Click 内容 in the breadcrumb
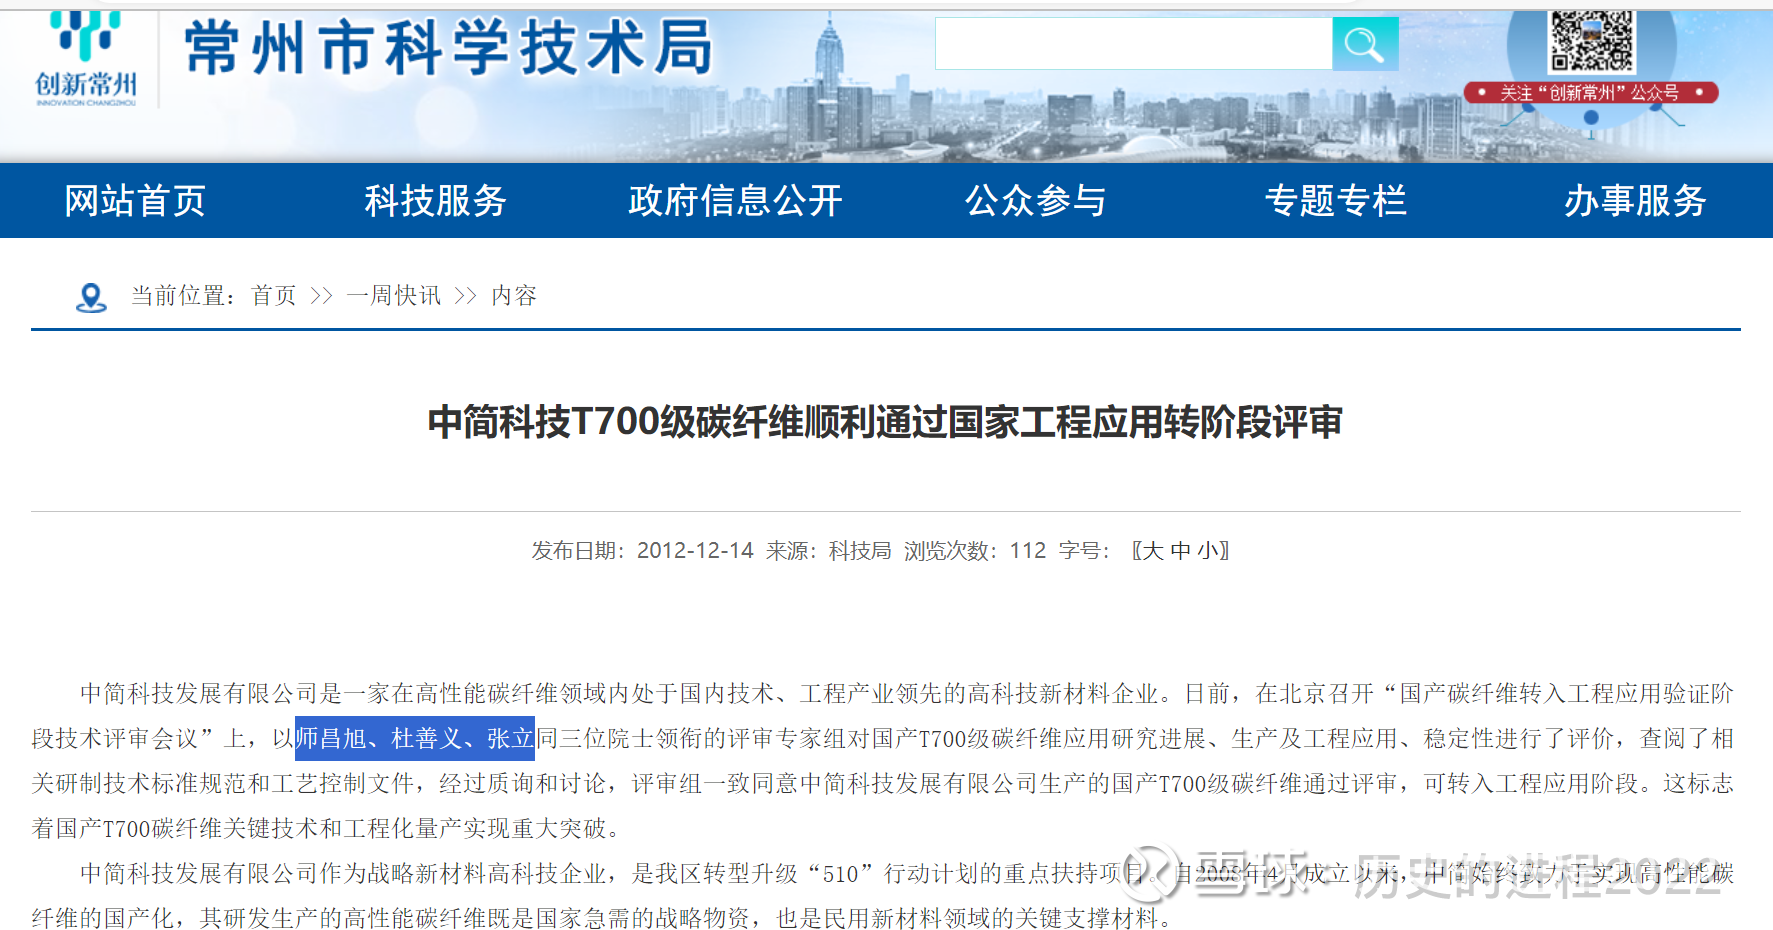 514,296
